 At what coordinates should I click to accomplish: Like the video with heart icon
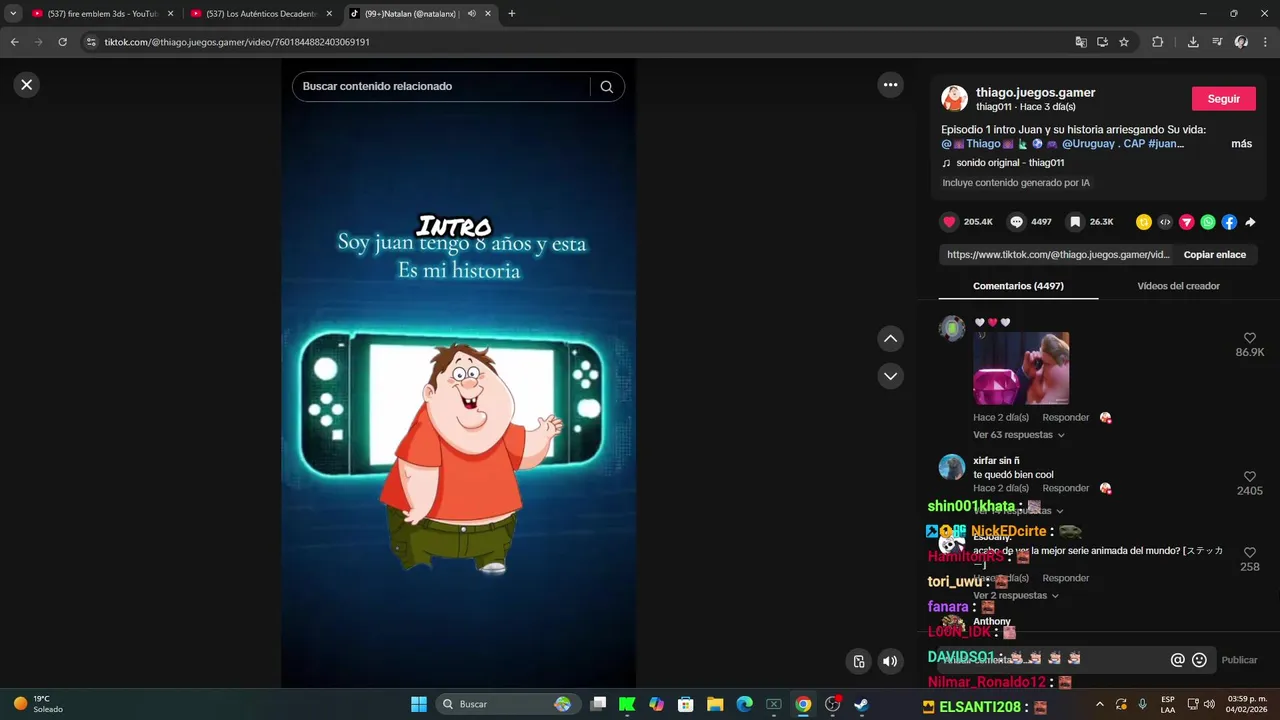pos(949,222)
